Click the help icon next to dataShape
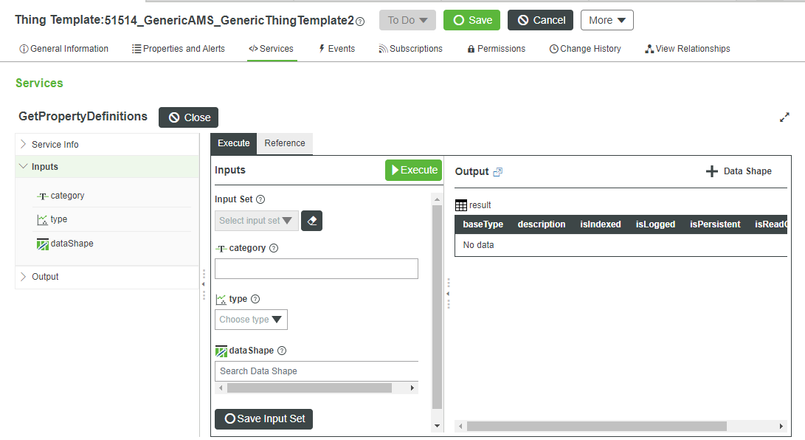Screen dimensions: 805x440 pyautogui.click(x=282, y=351)
